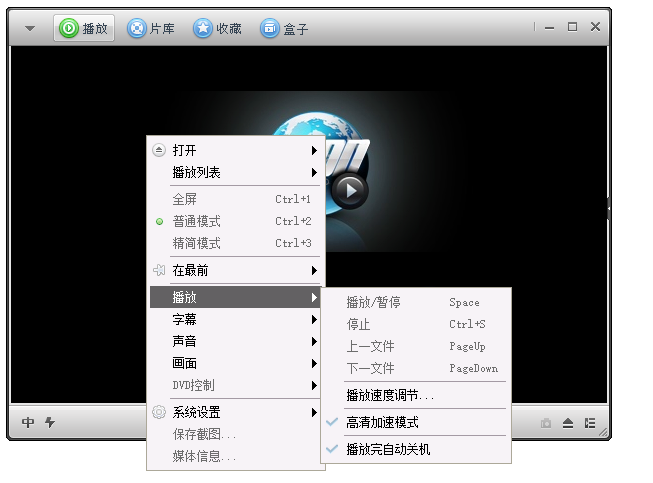Image resolution: width=653 pixels, height=483 pixels.
Task: Click the 打开 menu label
Action: pos(184,150)
